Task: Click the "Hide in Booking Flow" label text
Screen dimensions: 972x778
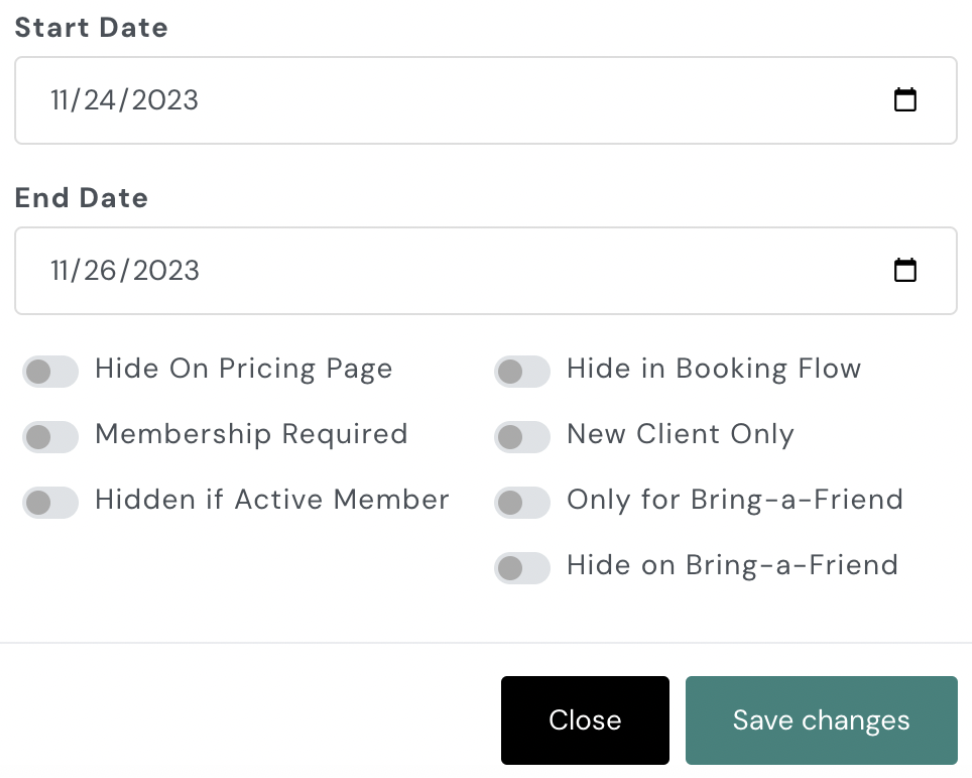Action: click(x=713, y=369)
